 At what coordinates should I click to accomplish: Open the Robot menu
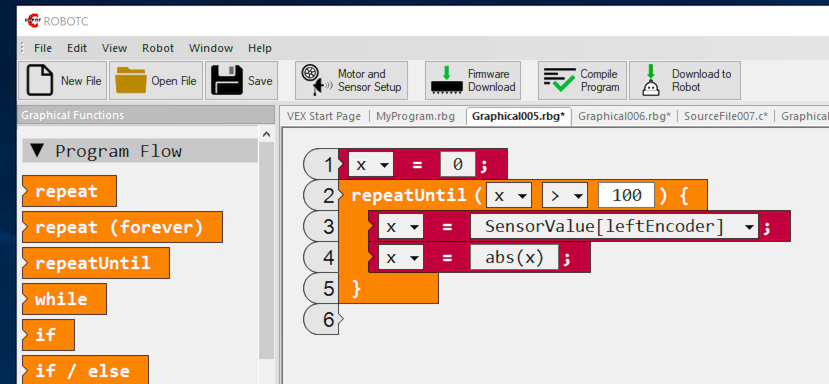(x=158, y=48)
